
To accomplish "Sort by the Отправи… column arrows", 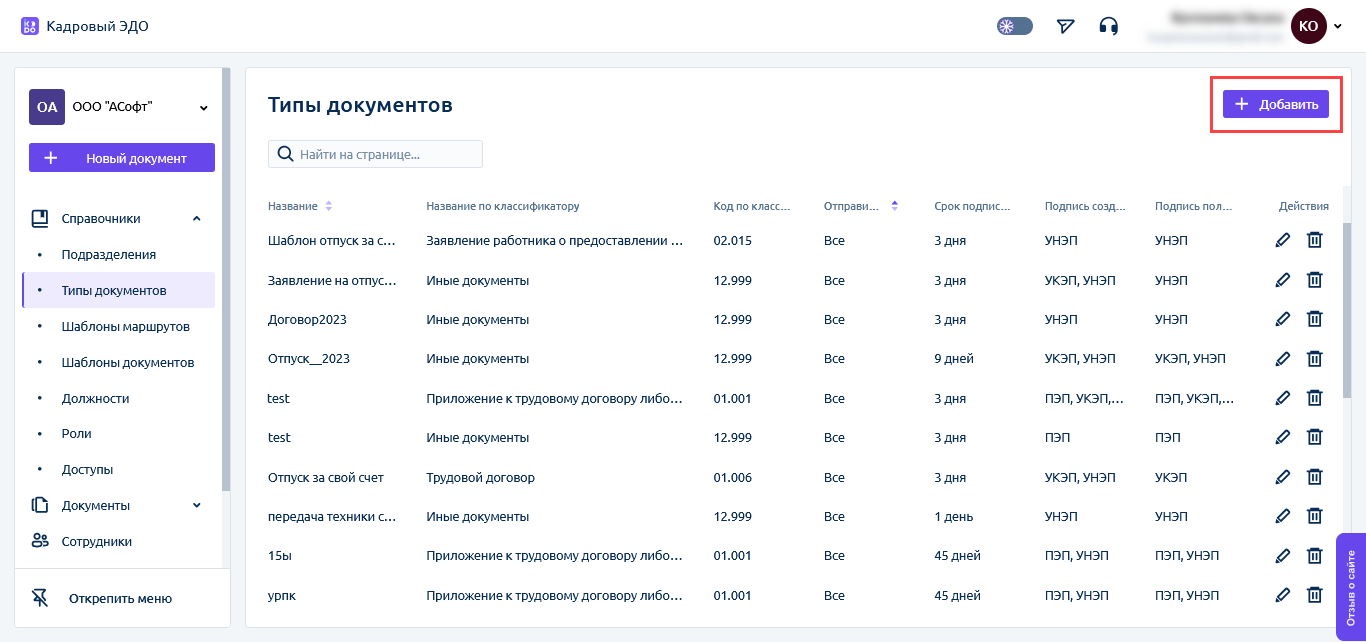I will tap(894, 206).
